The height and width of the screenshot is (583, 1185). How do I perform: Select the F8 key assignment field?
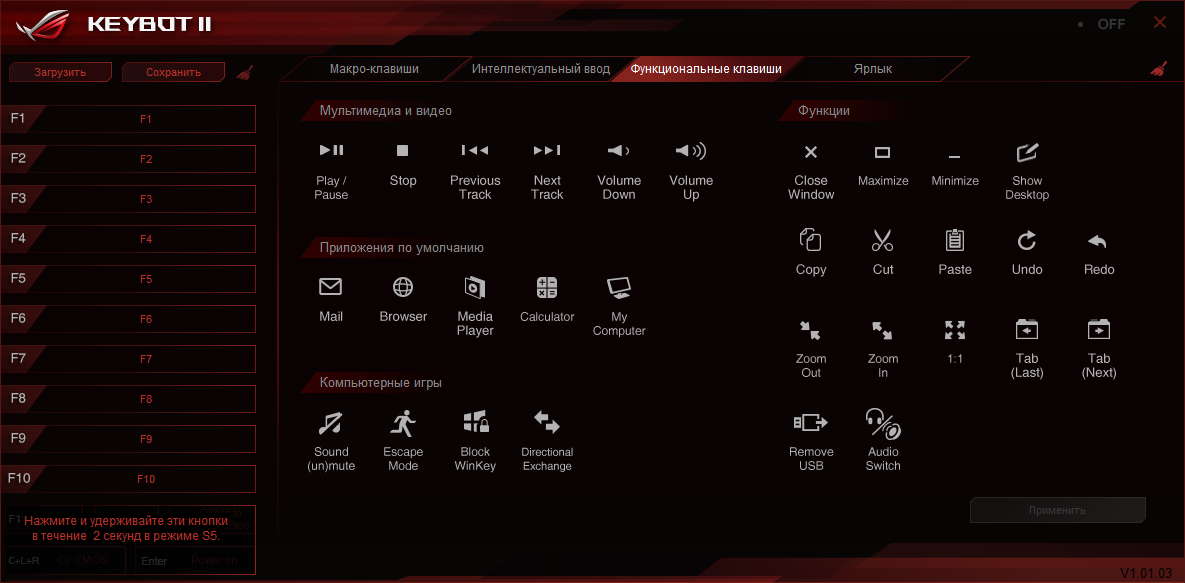point(147,398)
